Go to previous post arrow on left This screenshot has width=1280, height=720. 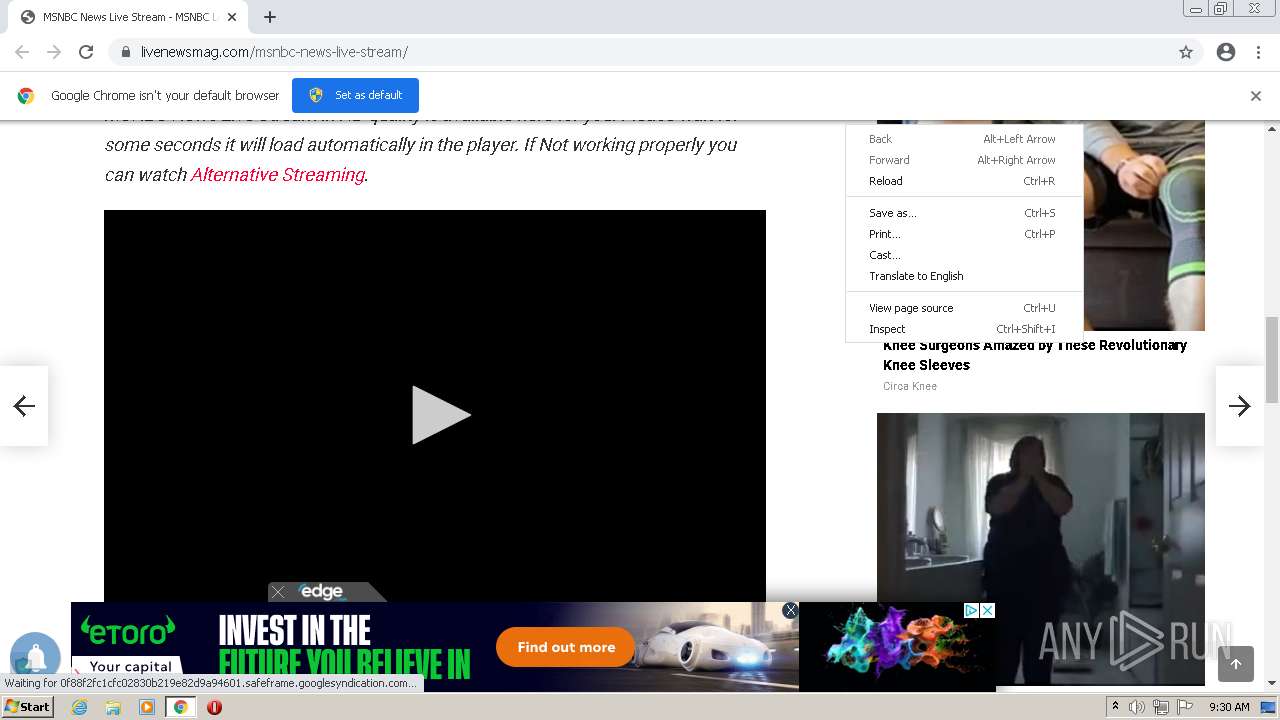coord(24,405)
